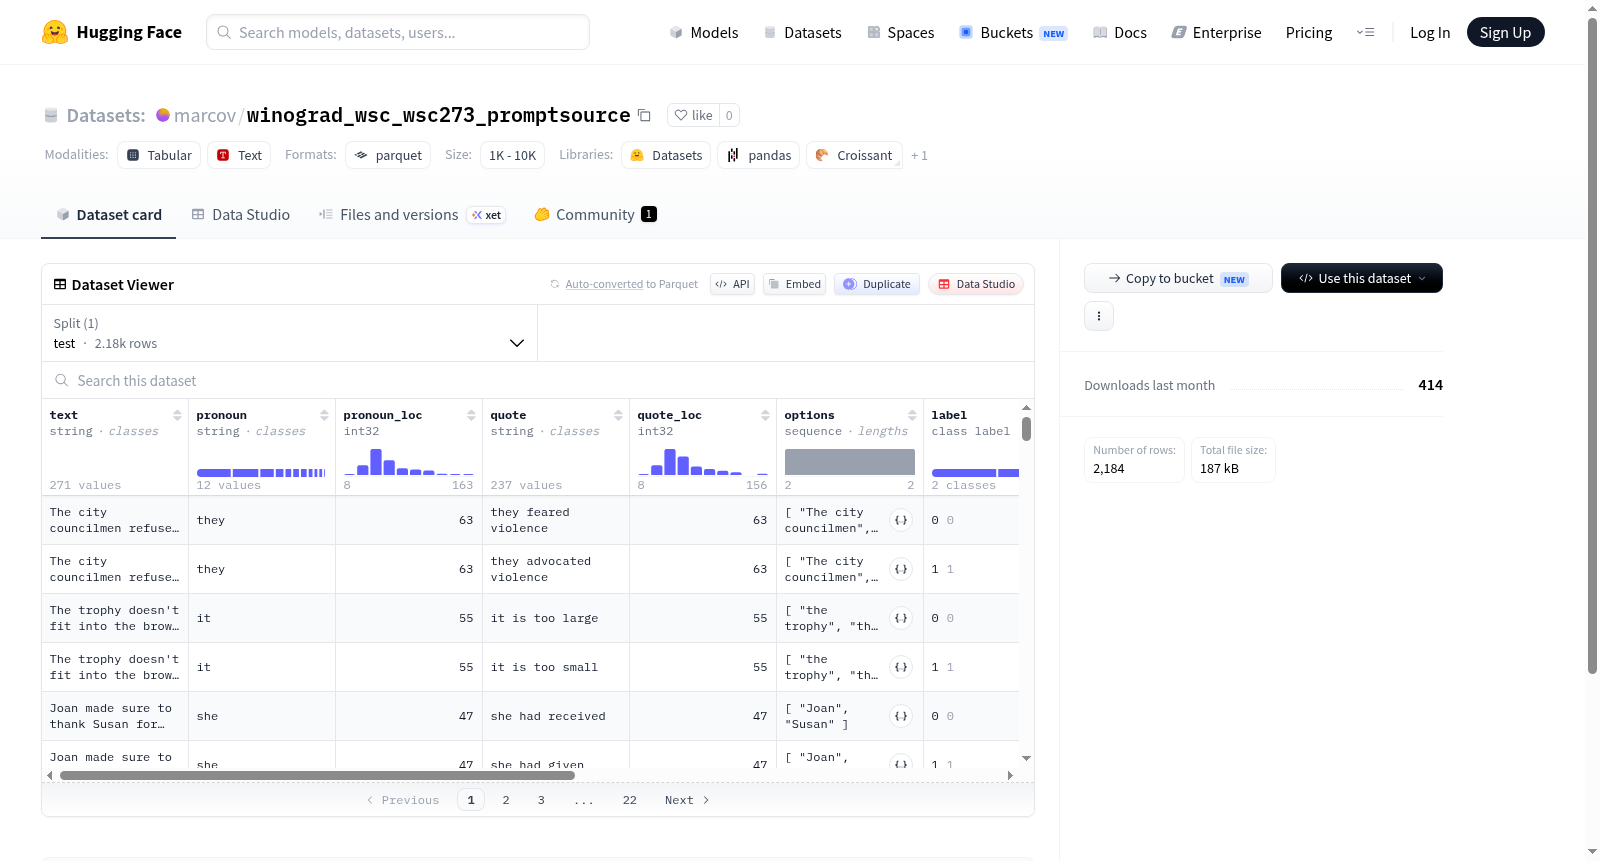Viewport: 1600px width, 861px height.
Task: Open the navigation overflow menu icon
Action: (x=1365, y=32)
